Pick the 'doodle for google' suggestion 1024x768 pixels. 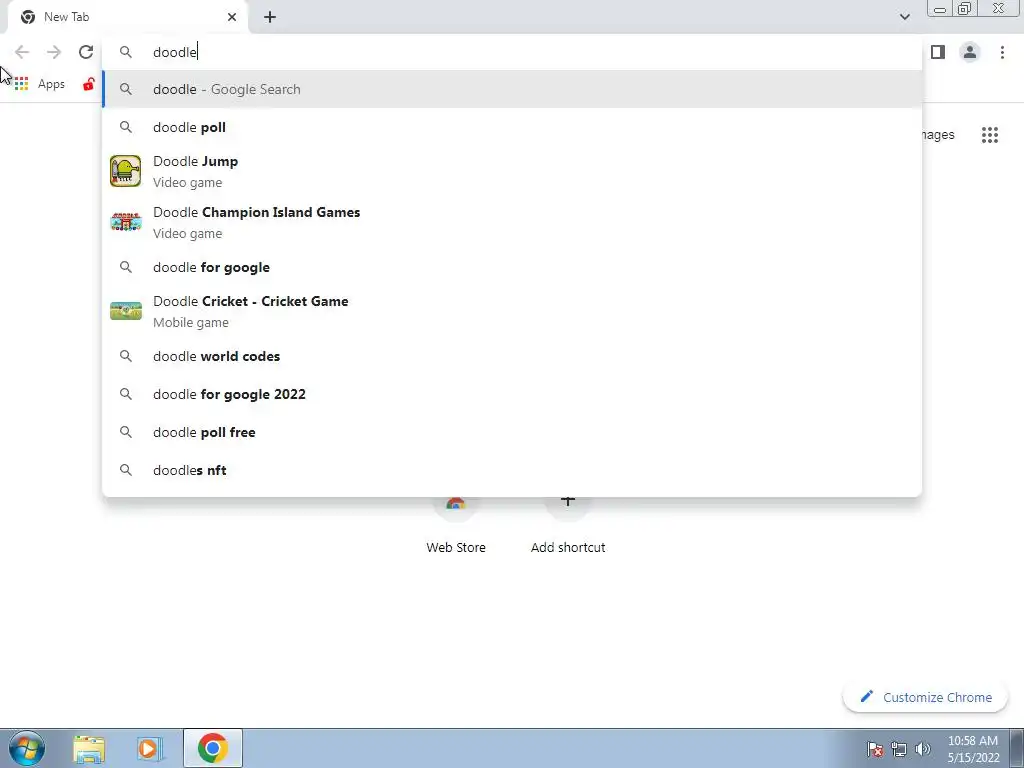(512, 267)
